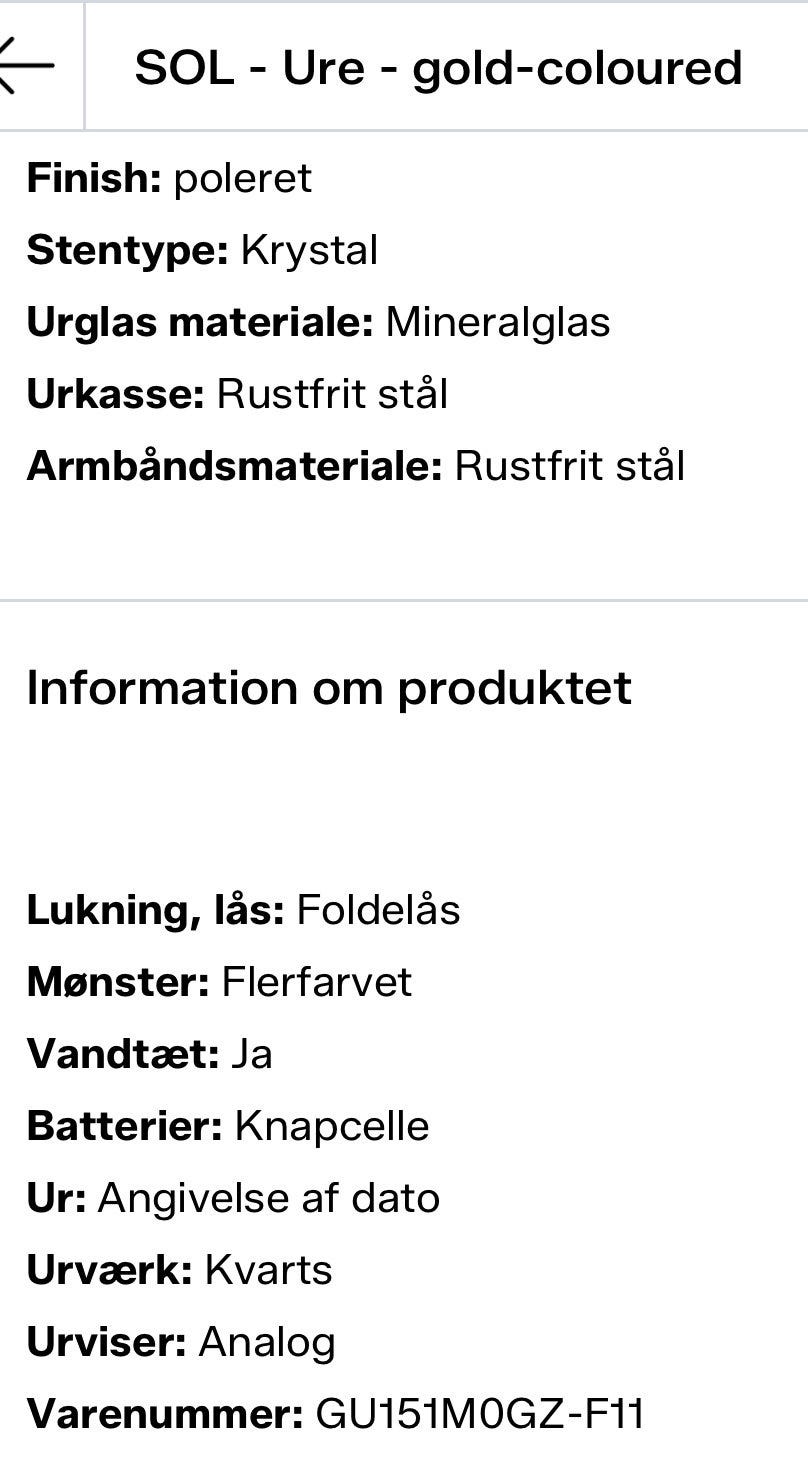Tap the Information om produktet heading

329,688
